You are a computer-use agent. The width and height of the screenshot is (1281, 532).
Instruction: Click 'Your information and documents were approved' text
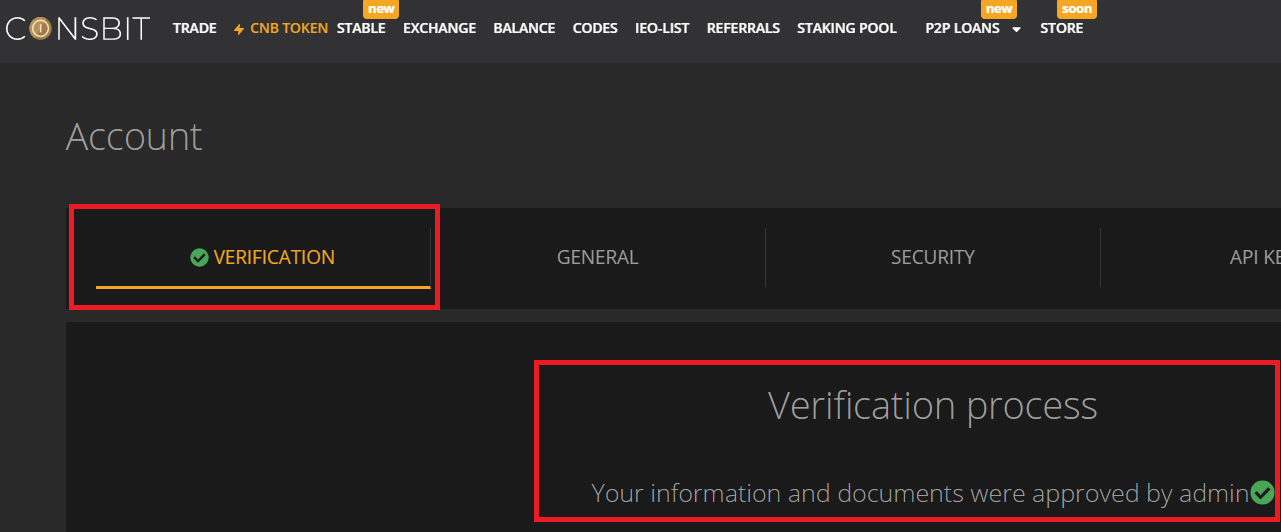click(x=863, y=493)
